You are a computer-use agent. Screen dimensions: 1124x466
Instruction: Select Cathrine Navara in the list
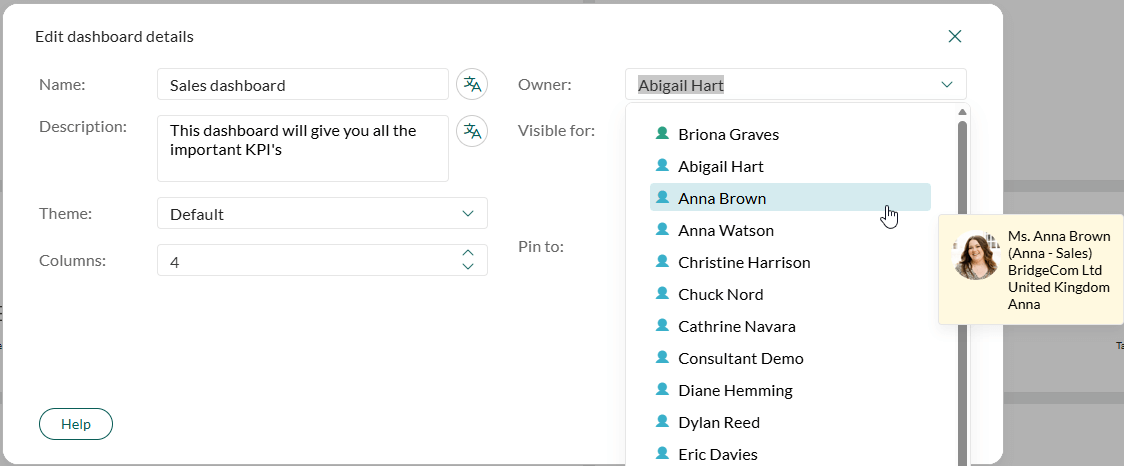click(790, 326)
